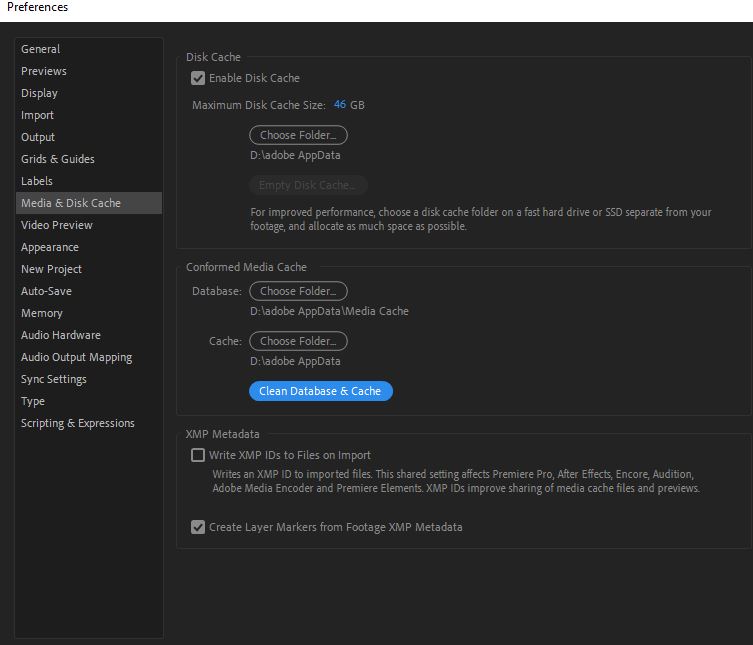Open Audio Hardware preferences
The height and width of the screenshot is (645, 753).
pos(61,335)
